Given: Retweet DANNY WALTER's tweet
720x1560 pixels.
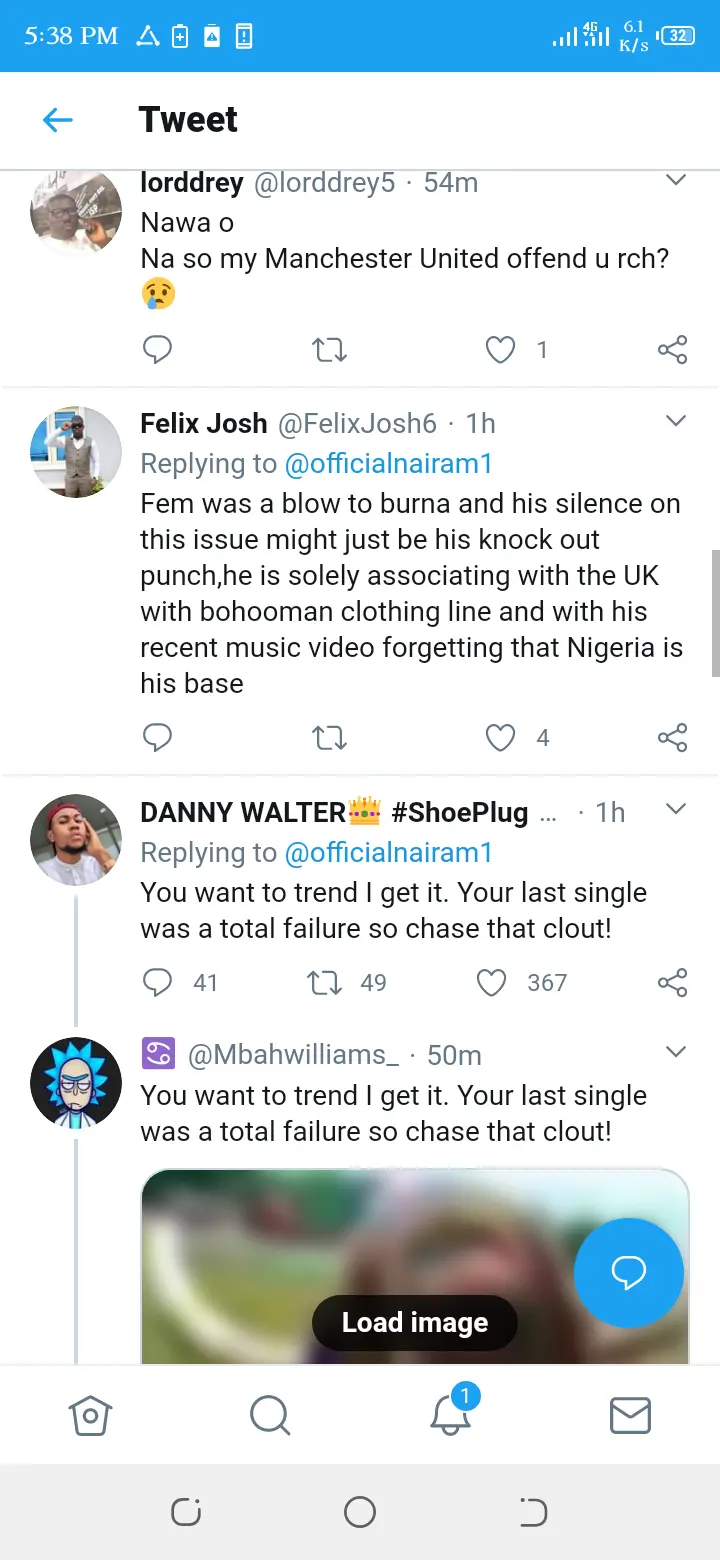Looking at the screenshot, I should click(325, 983).
